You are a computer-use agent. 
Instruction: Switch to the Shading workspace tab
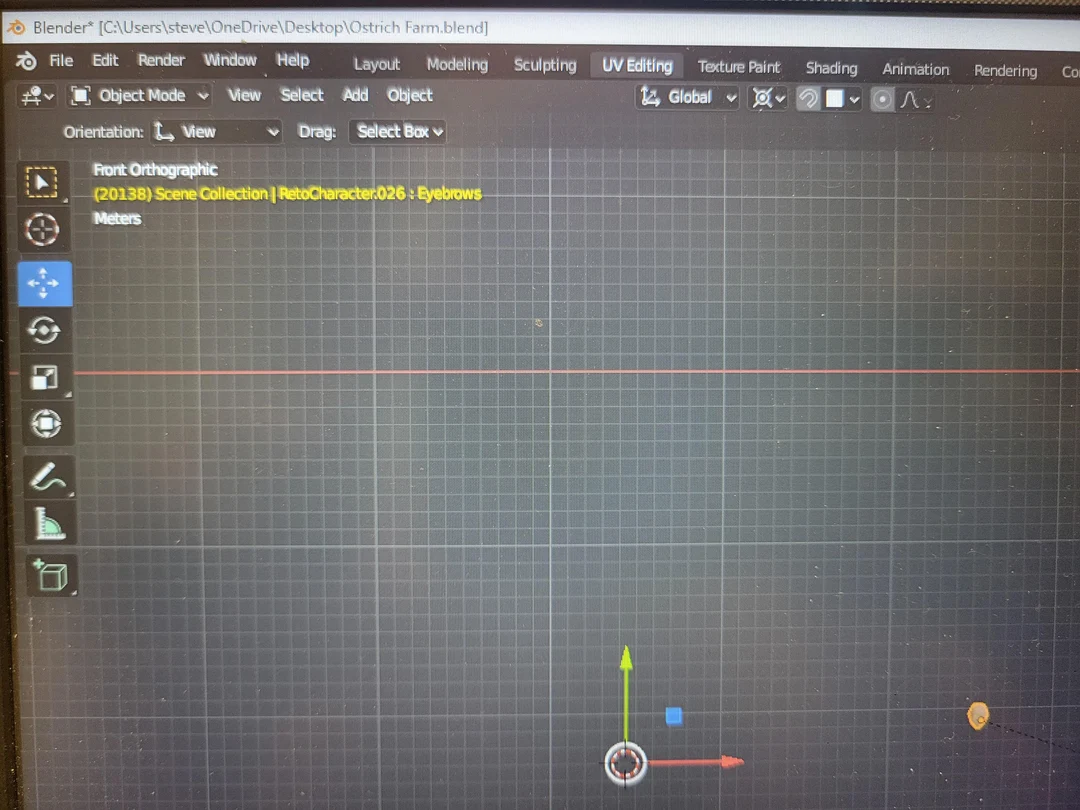click(x=831, y=69)
